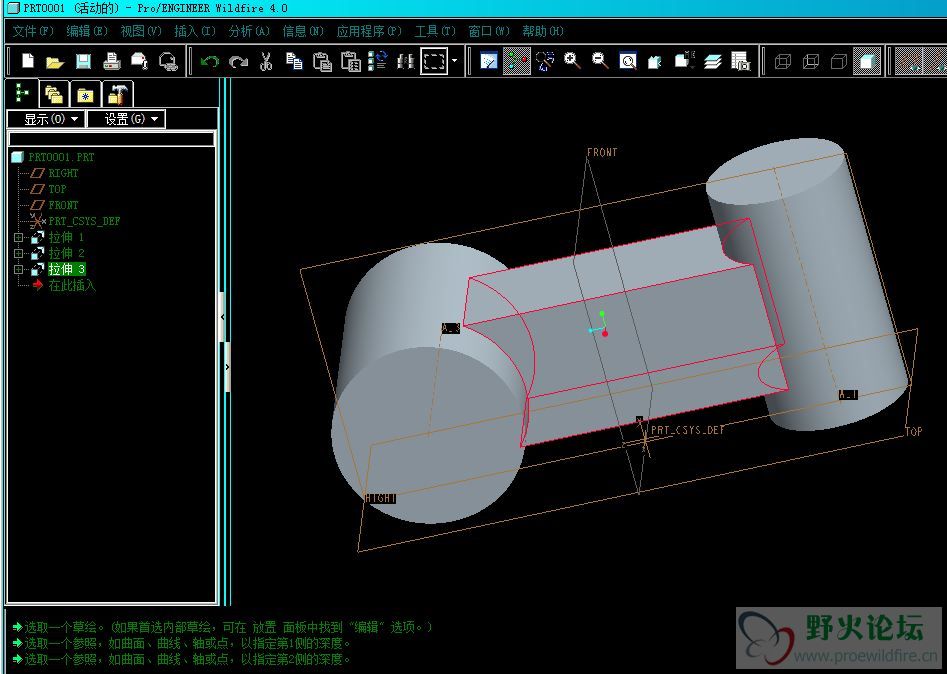
Task: Select the Model Tree navigator tab
Action: pyautogui.click(x=22, y=93)
